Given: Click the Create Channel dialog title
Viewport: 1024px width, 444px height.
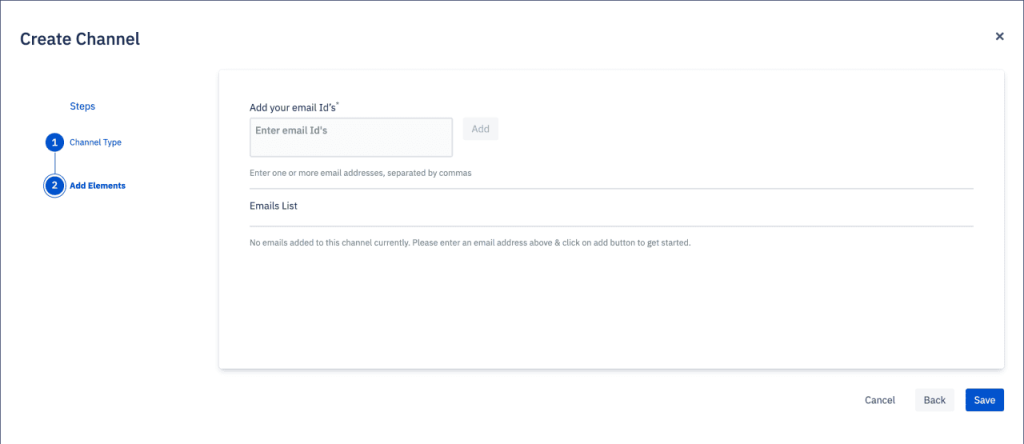Looking at the screenshot, I should click(80, 39).
